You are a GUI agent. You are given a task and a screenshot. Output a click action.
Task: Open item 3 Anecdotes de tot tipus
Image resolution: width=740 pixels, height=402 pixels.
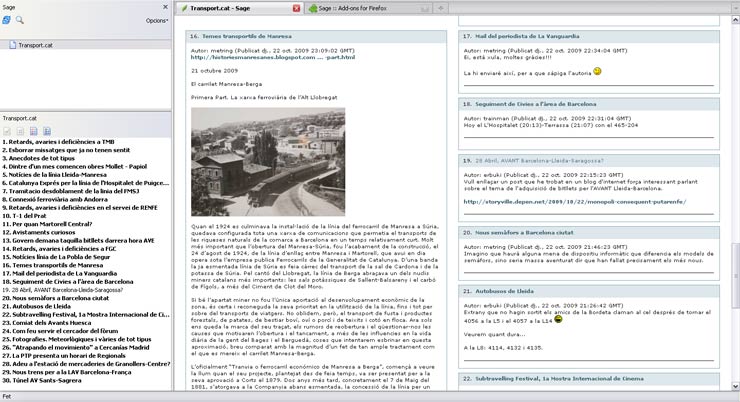tap(38, 158)
